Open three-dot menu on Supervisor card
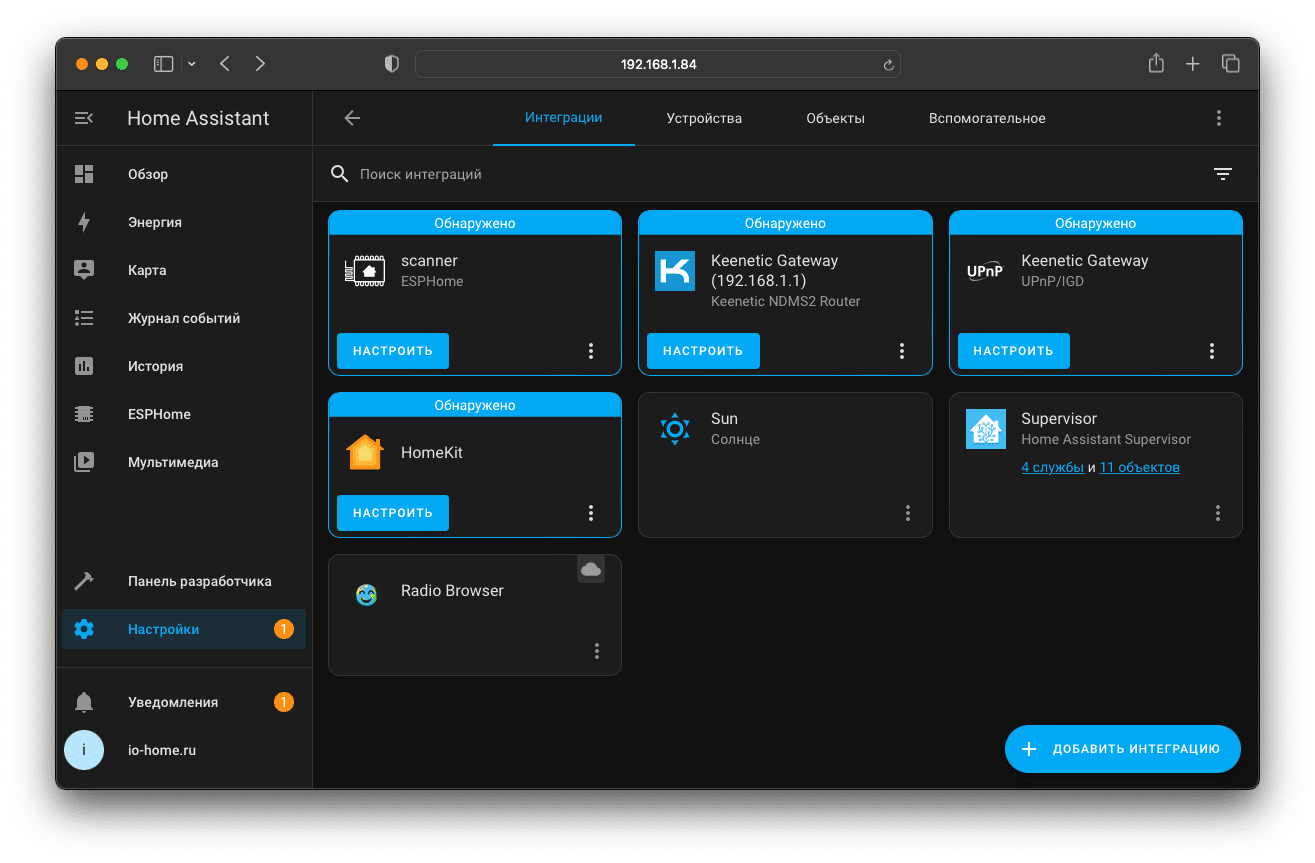1315x863 pixels. click(x=1218, y=513)
